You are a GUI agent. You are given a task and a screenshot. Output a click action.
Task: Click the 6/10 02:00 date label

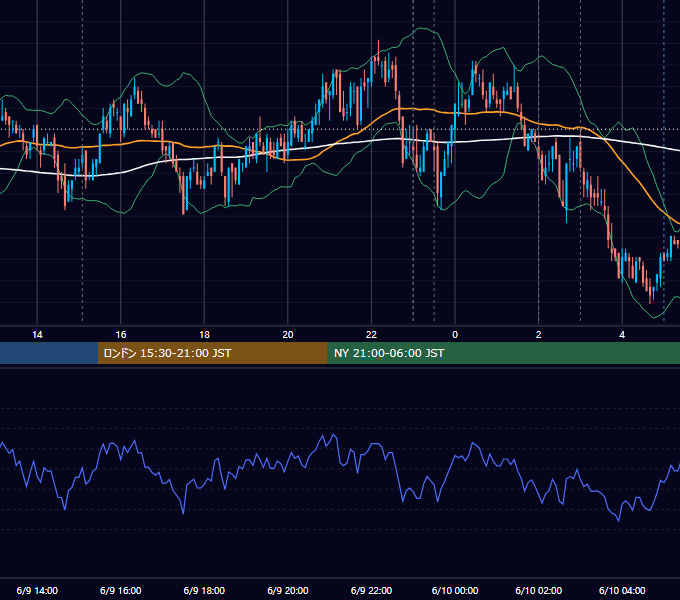(x=539, y=590)
